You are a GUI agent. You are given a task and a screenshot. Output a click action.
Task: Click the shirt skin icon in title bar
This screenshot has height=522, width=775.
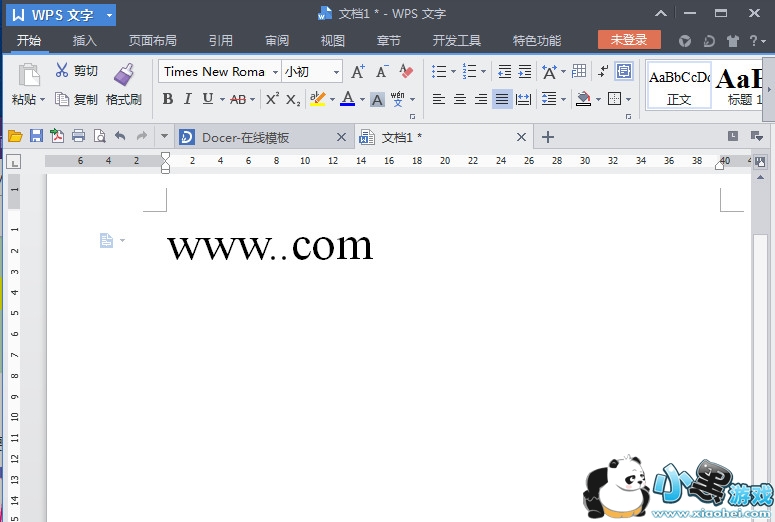point(732,41)
